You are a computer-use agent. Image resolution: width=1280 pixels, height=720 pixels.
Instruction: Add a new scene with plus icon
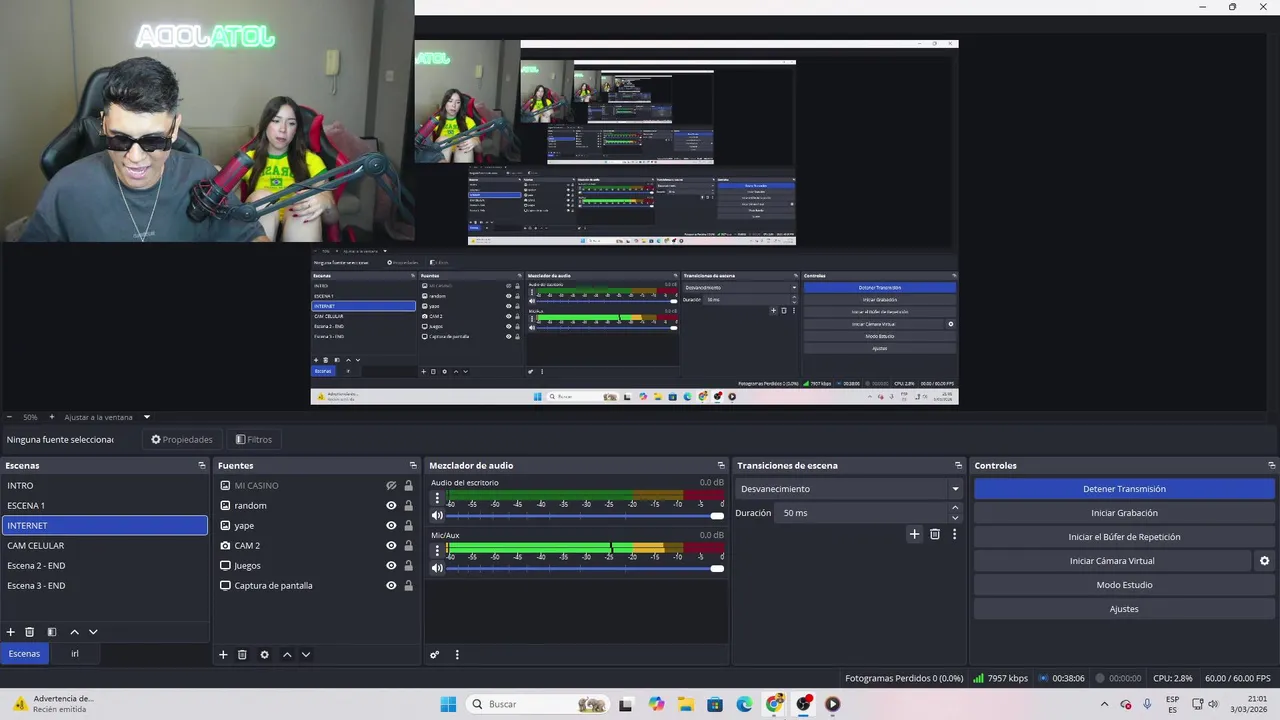11,632
